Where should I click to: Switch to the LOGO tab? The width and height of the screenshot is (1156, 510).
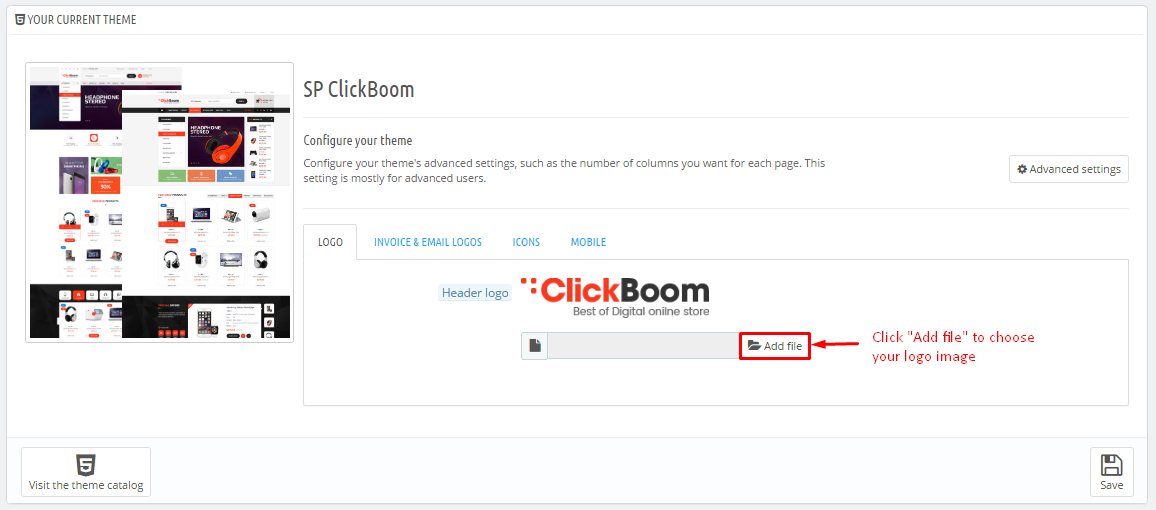tap(330, 242)
